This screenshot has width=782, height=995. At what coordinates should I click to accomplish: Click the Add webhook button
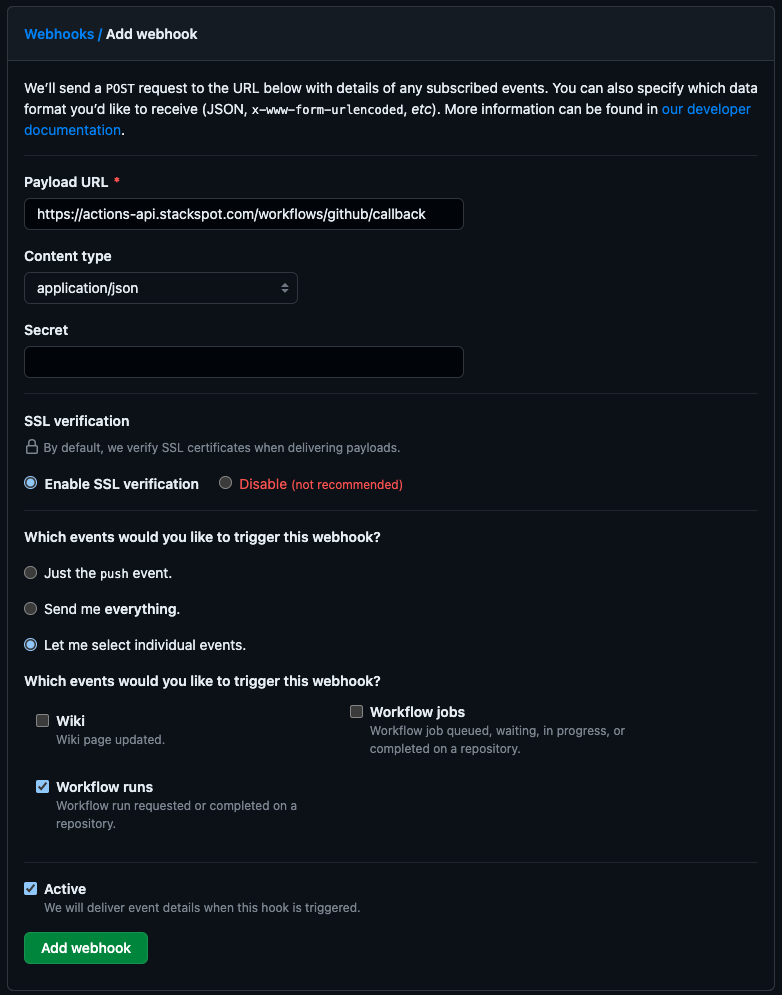pos(85,947)
